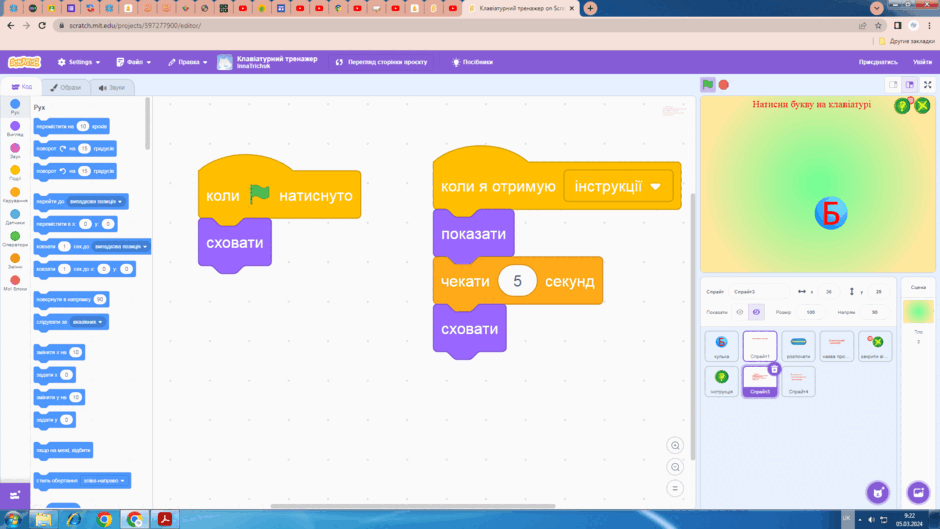The image size is (940, 529).
Task: Click the green flag above the stage
Action: tap(708, 85)
